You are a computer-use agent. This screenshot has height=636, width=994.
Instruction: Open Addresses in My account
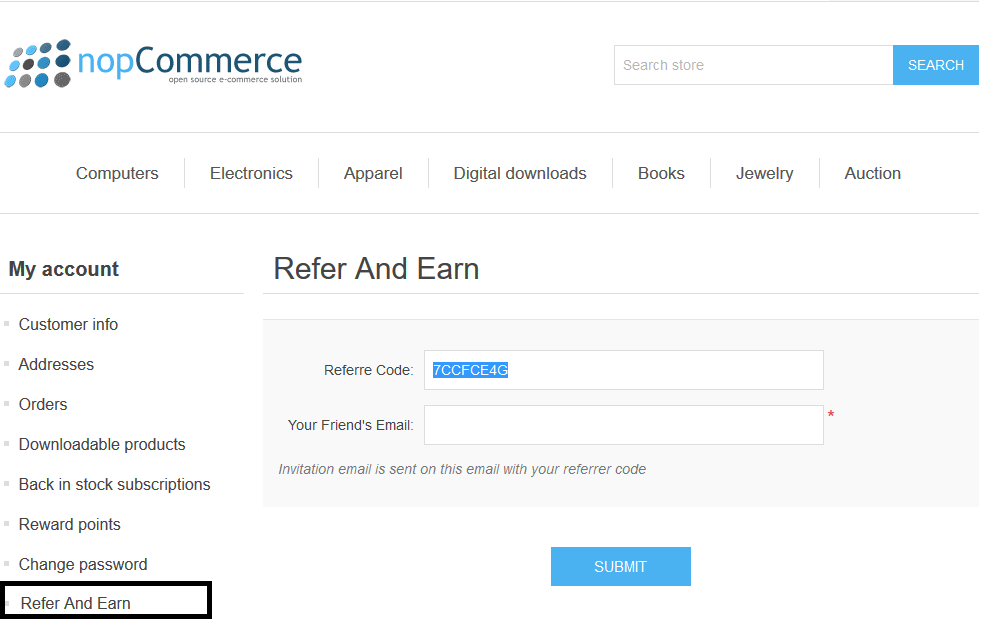(x=56, y=365)
